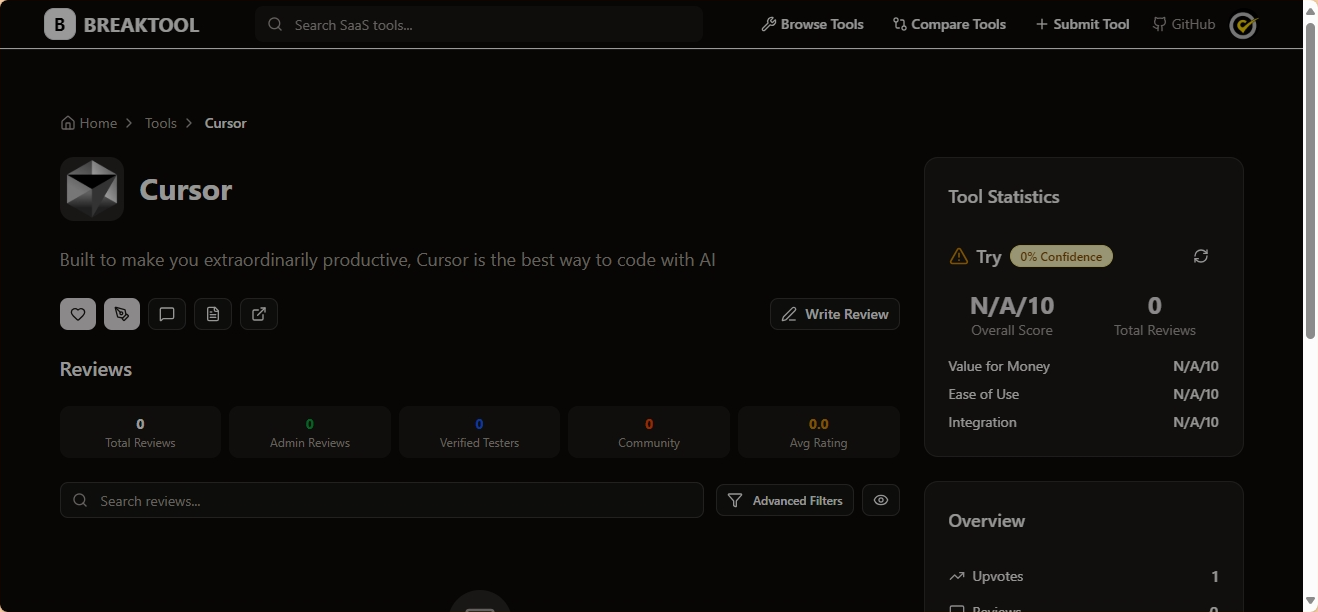The image size is (1318, 612).
Task: Click the heart favorite icon under Cursor
Action: point(78,314)
